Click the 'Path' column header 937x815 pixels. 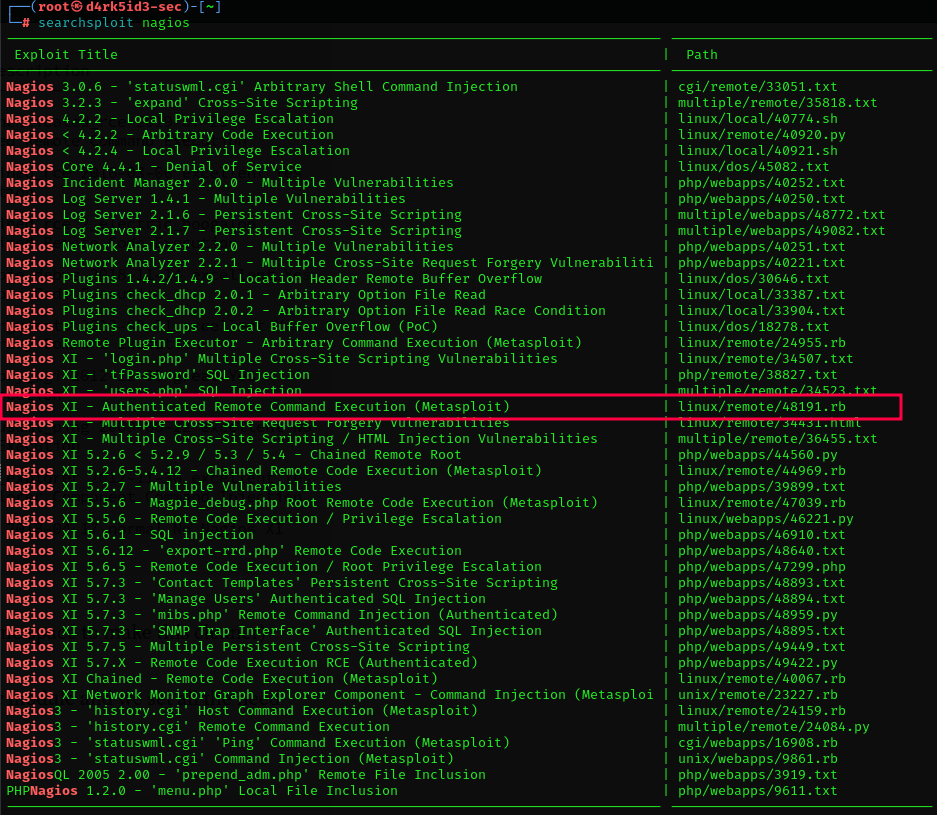[x=701, y=55]
